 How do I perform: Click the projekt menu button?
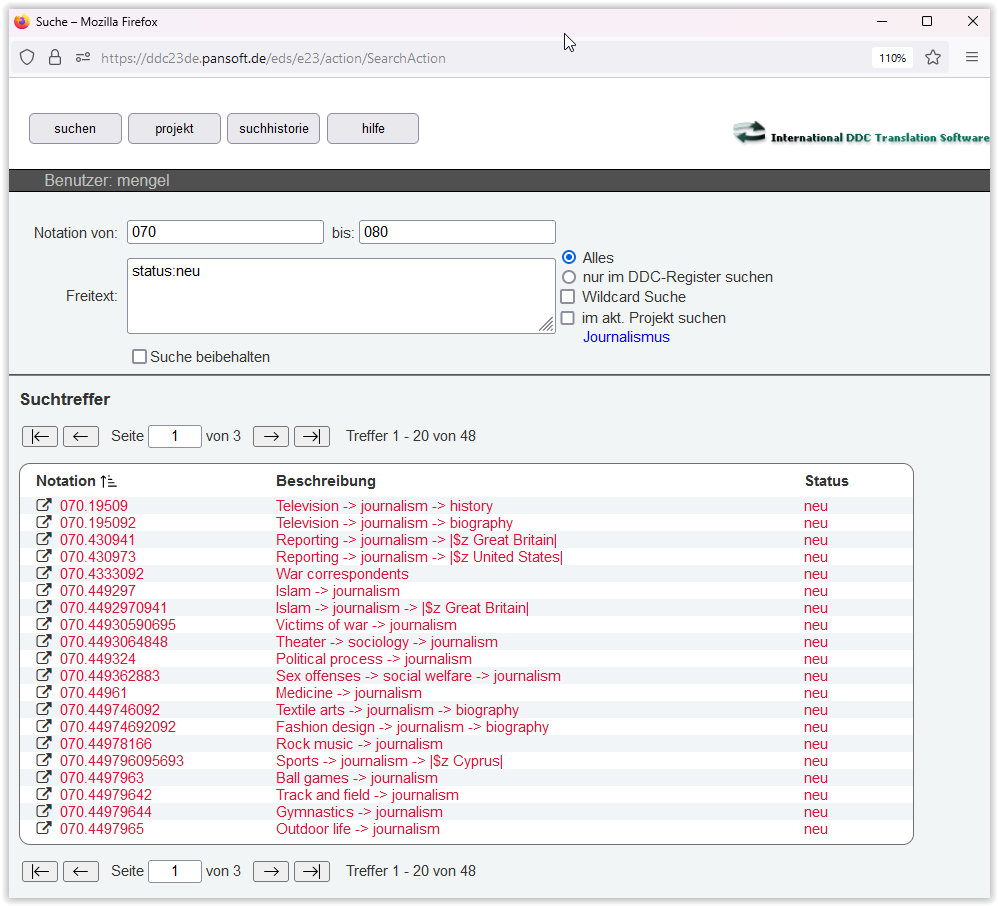pos(174,129)
